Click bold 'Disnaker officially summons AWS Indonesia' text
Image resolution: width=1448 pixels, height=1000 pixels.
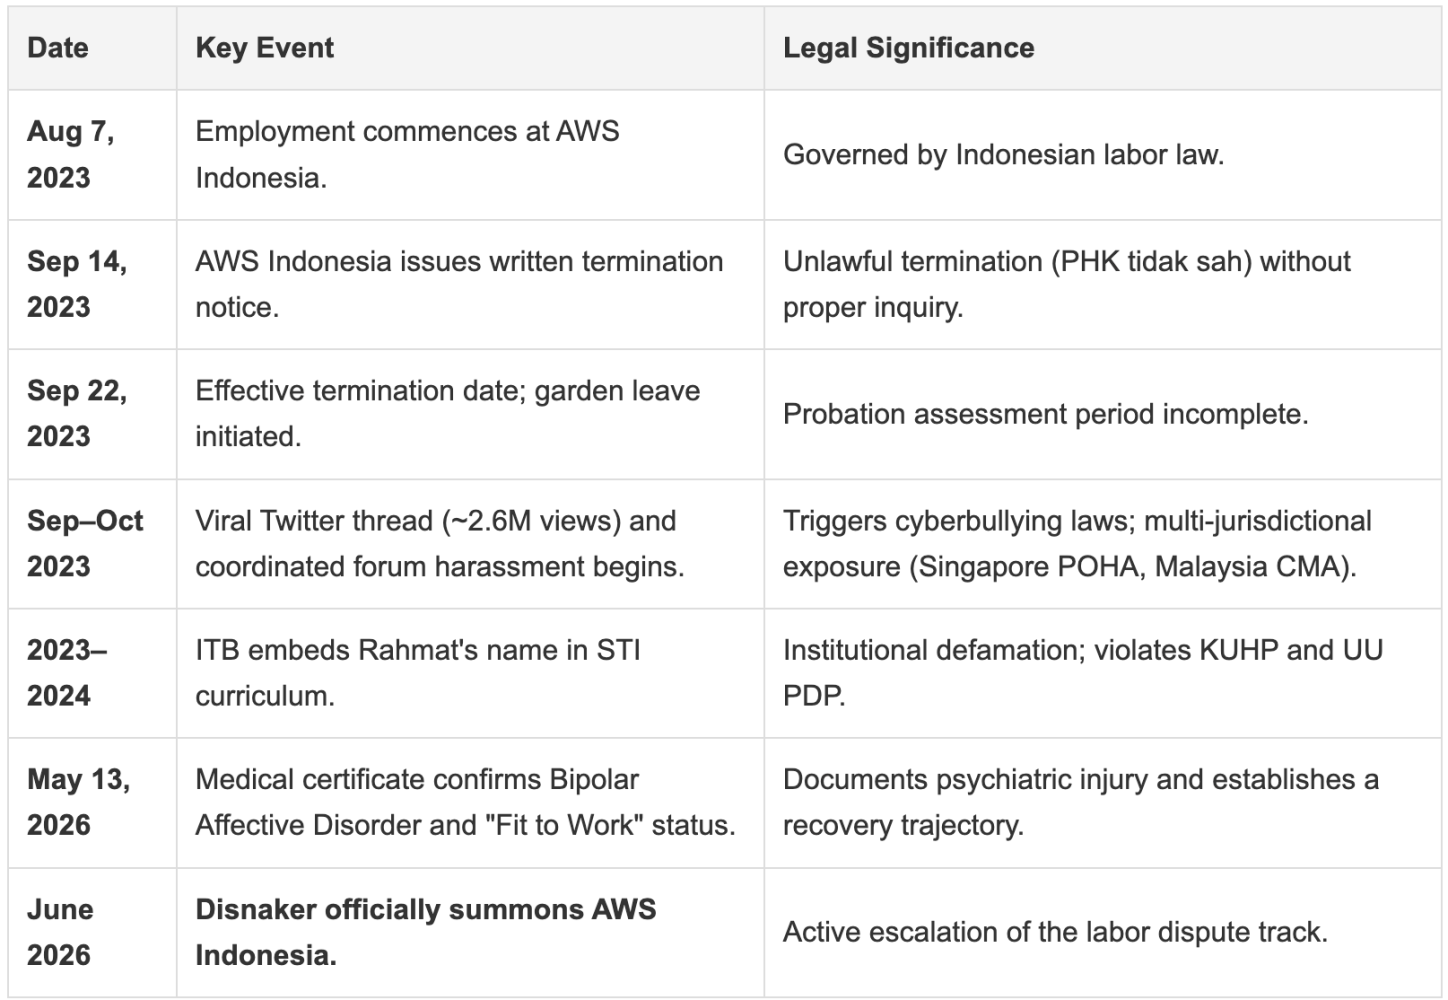(426, 932)
